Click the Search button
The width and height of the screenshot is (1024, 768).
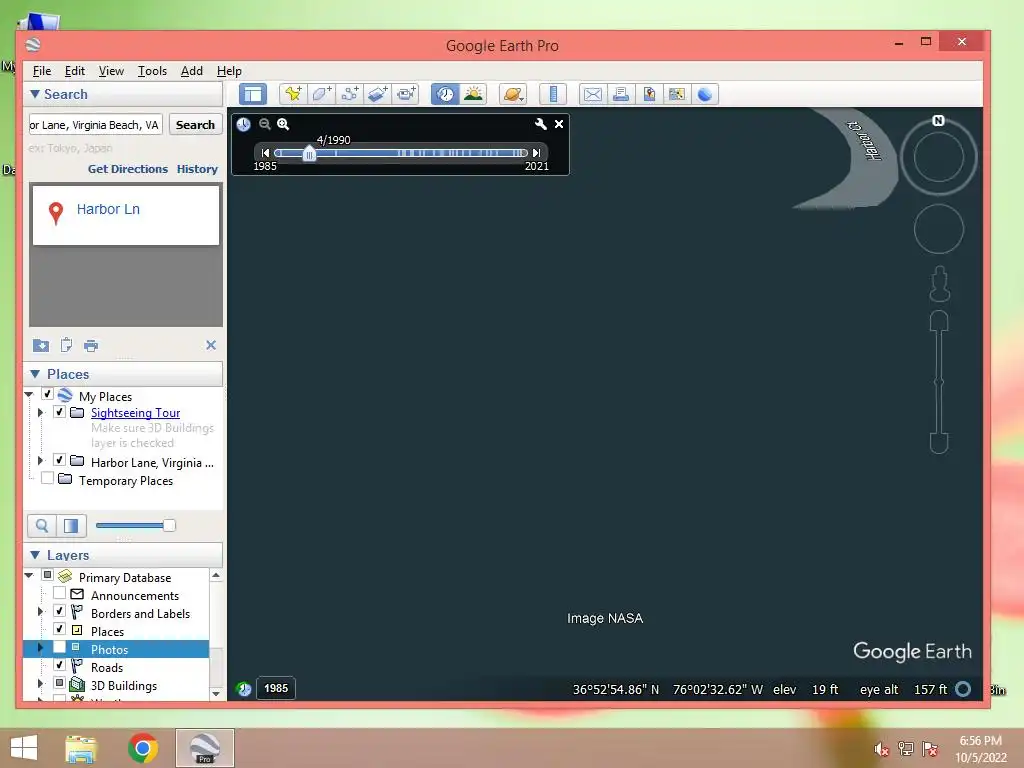[x=195, y=125]
